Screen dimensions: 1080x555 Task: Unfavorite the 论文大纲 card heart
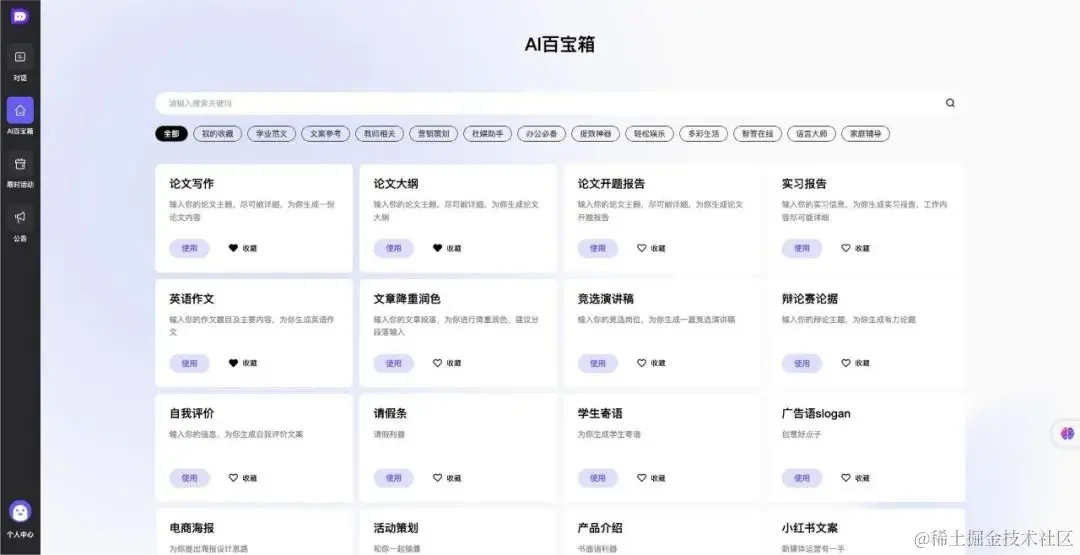pyautogui.click(x=437, y=248)
